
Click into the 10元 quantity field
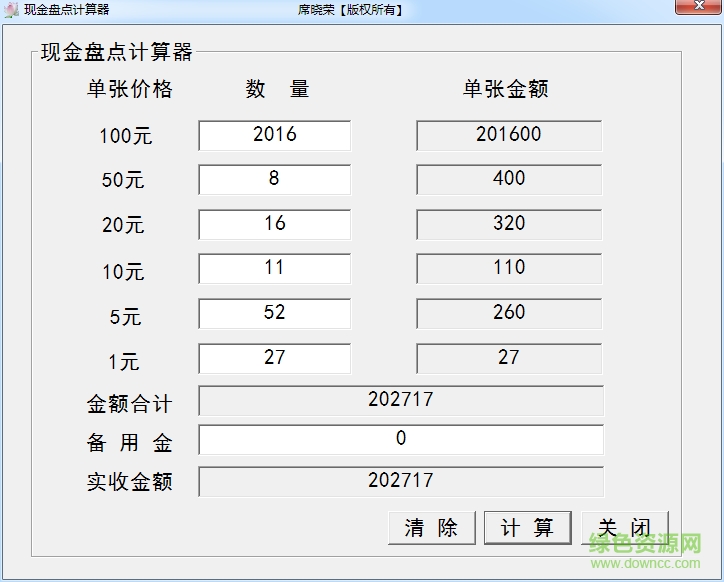(x=275, y=268)
